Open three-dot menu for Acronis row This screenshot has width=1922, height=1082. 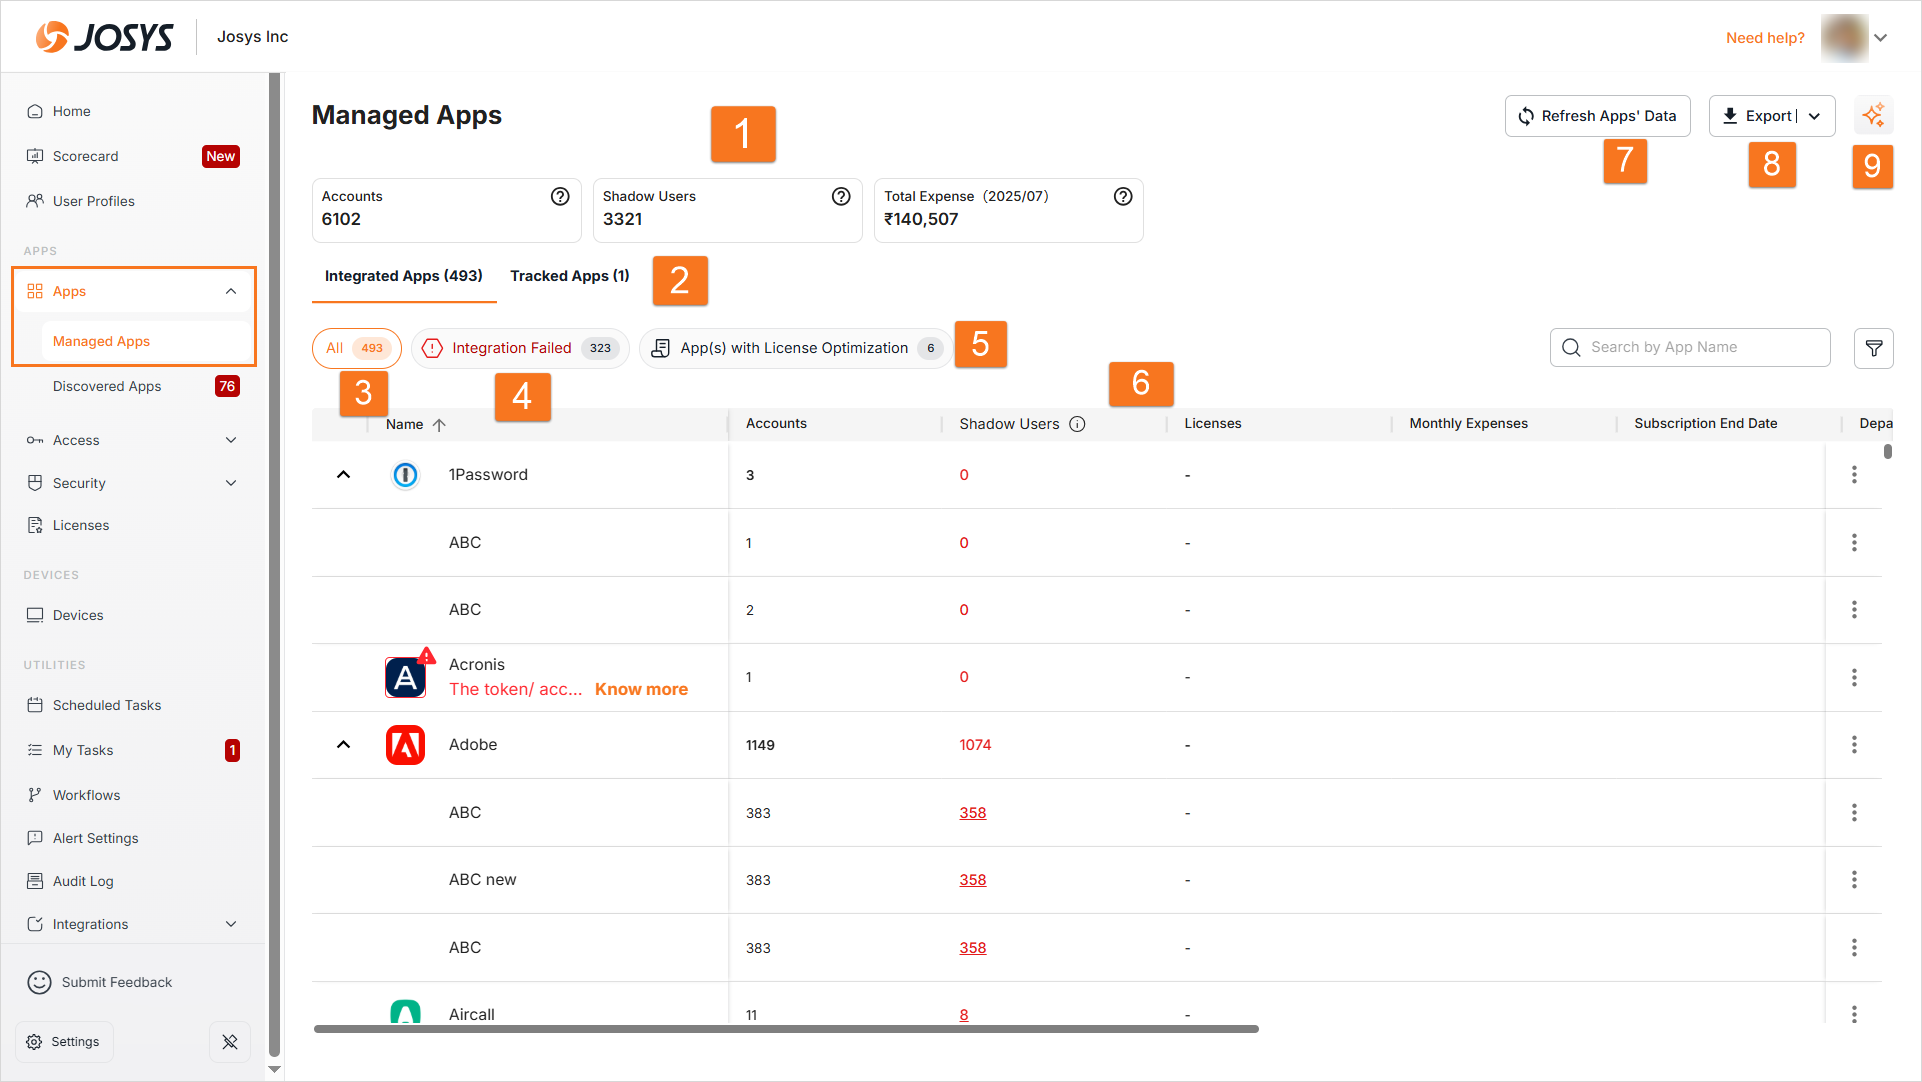1853,678
